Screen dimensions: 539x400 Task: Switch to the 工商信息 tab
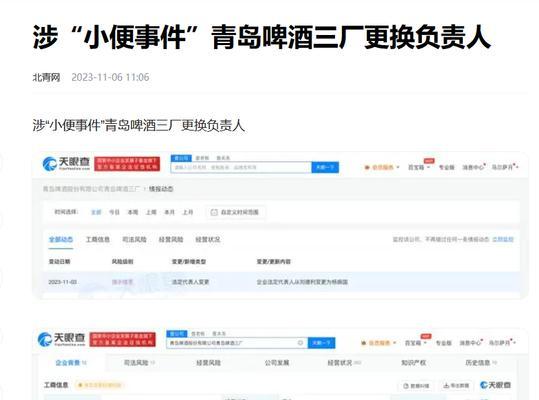click(x=98, y=239)
